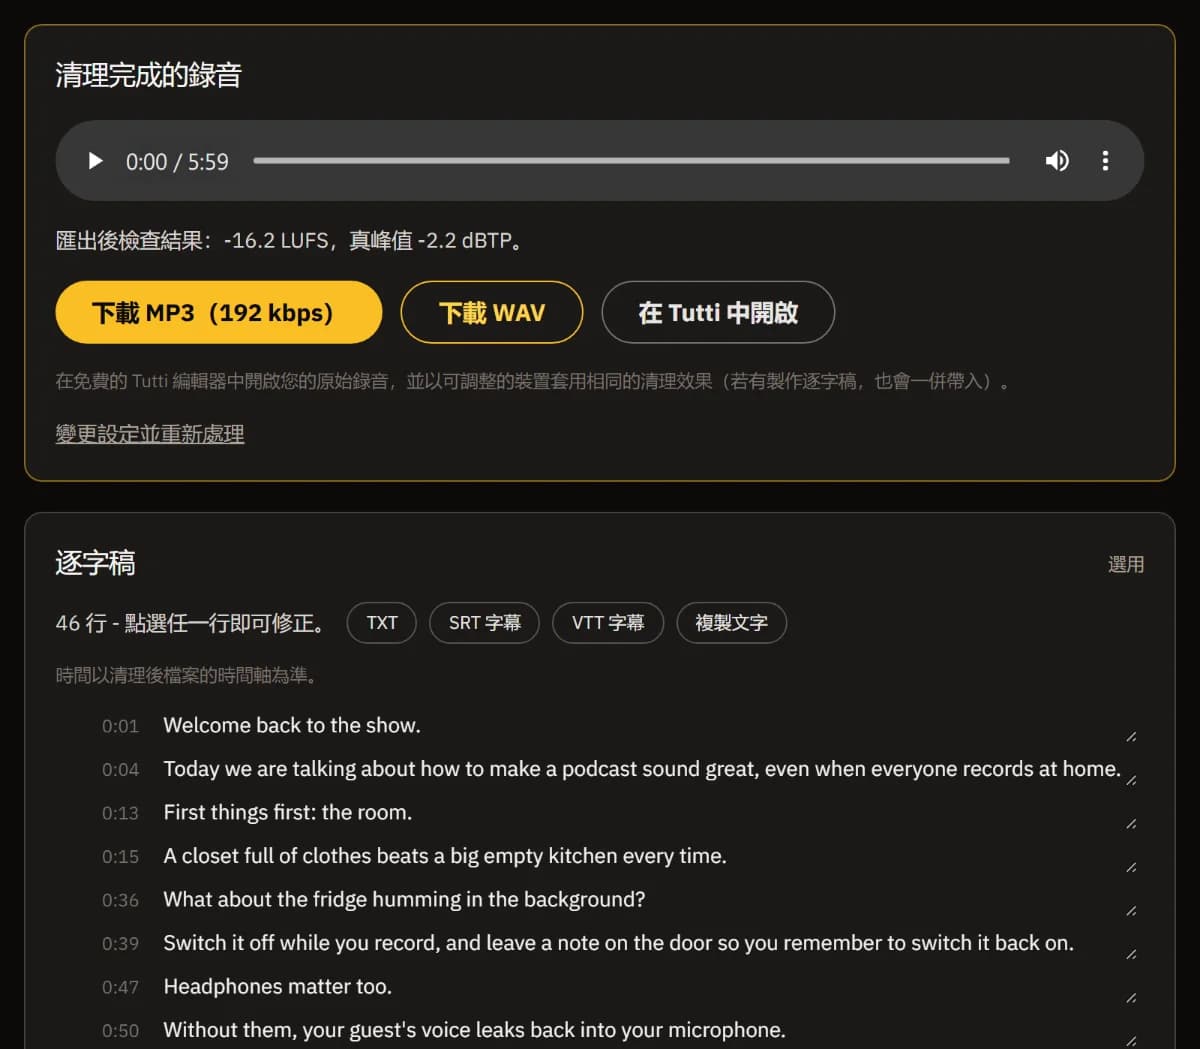Seek along the audio progress bar

click(631, 161)
